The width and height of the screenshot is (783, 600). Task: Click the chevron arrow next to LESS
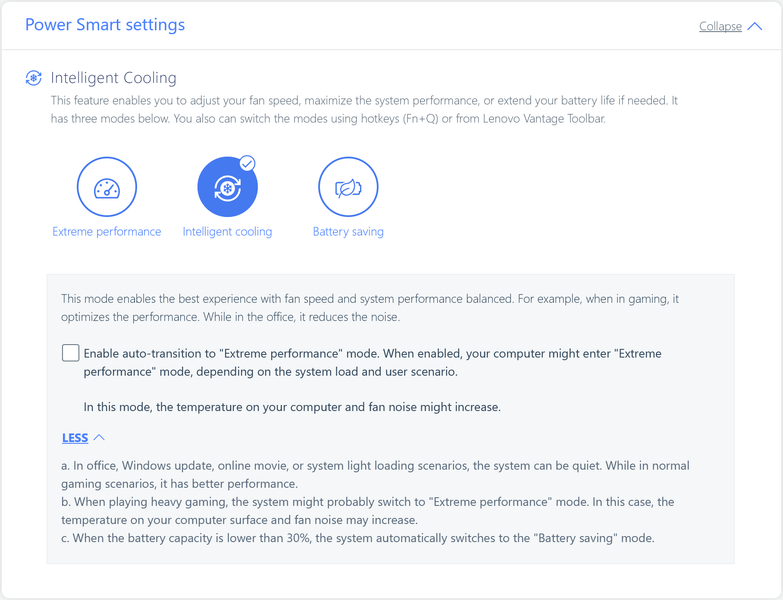click(99, 437)
